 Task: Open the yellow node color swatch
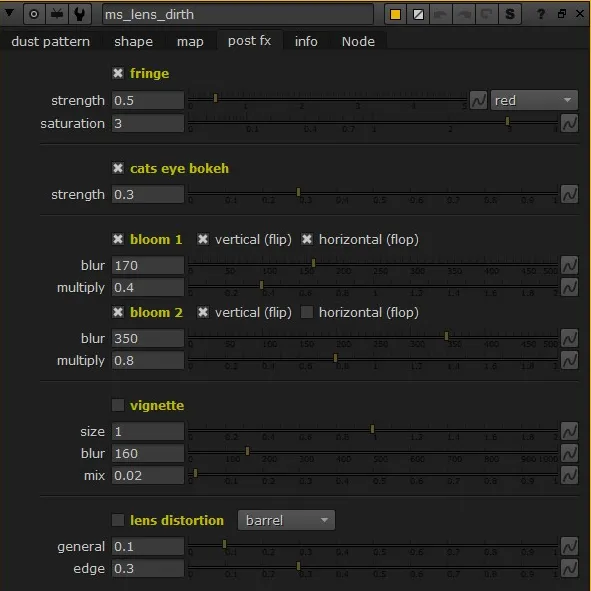[395, 14]
